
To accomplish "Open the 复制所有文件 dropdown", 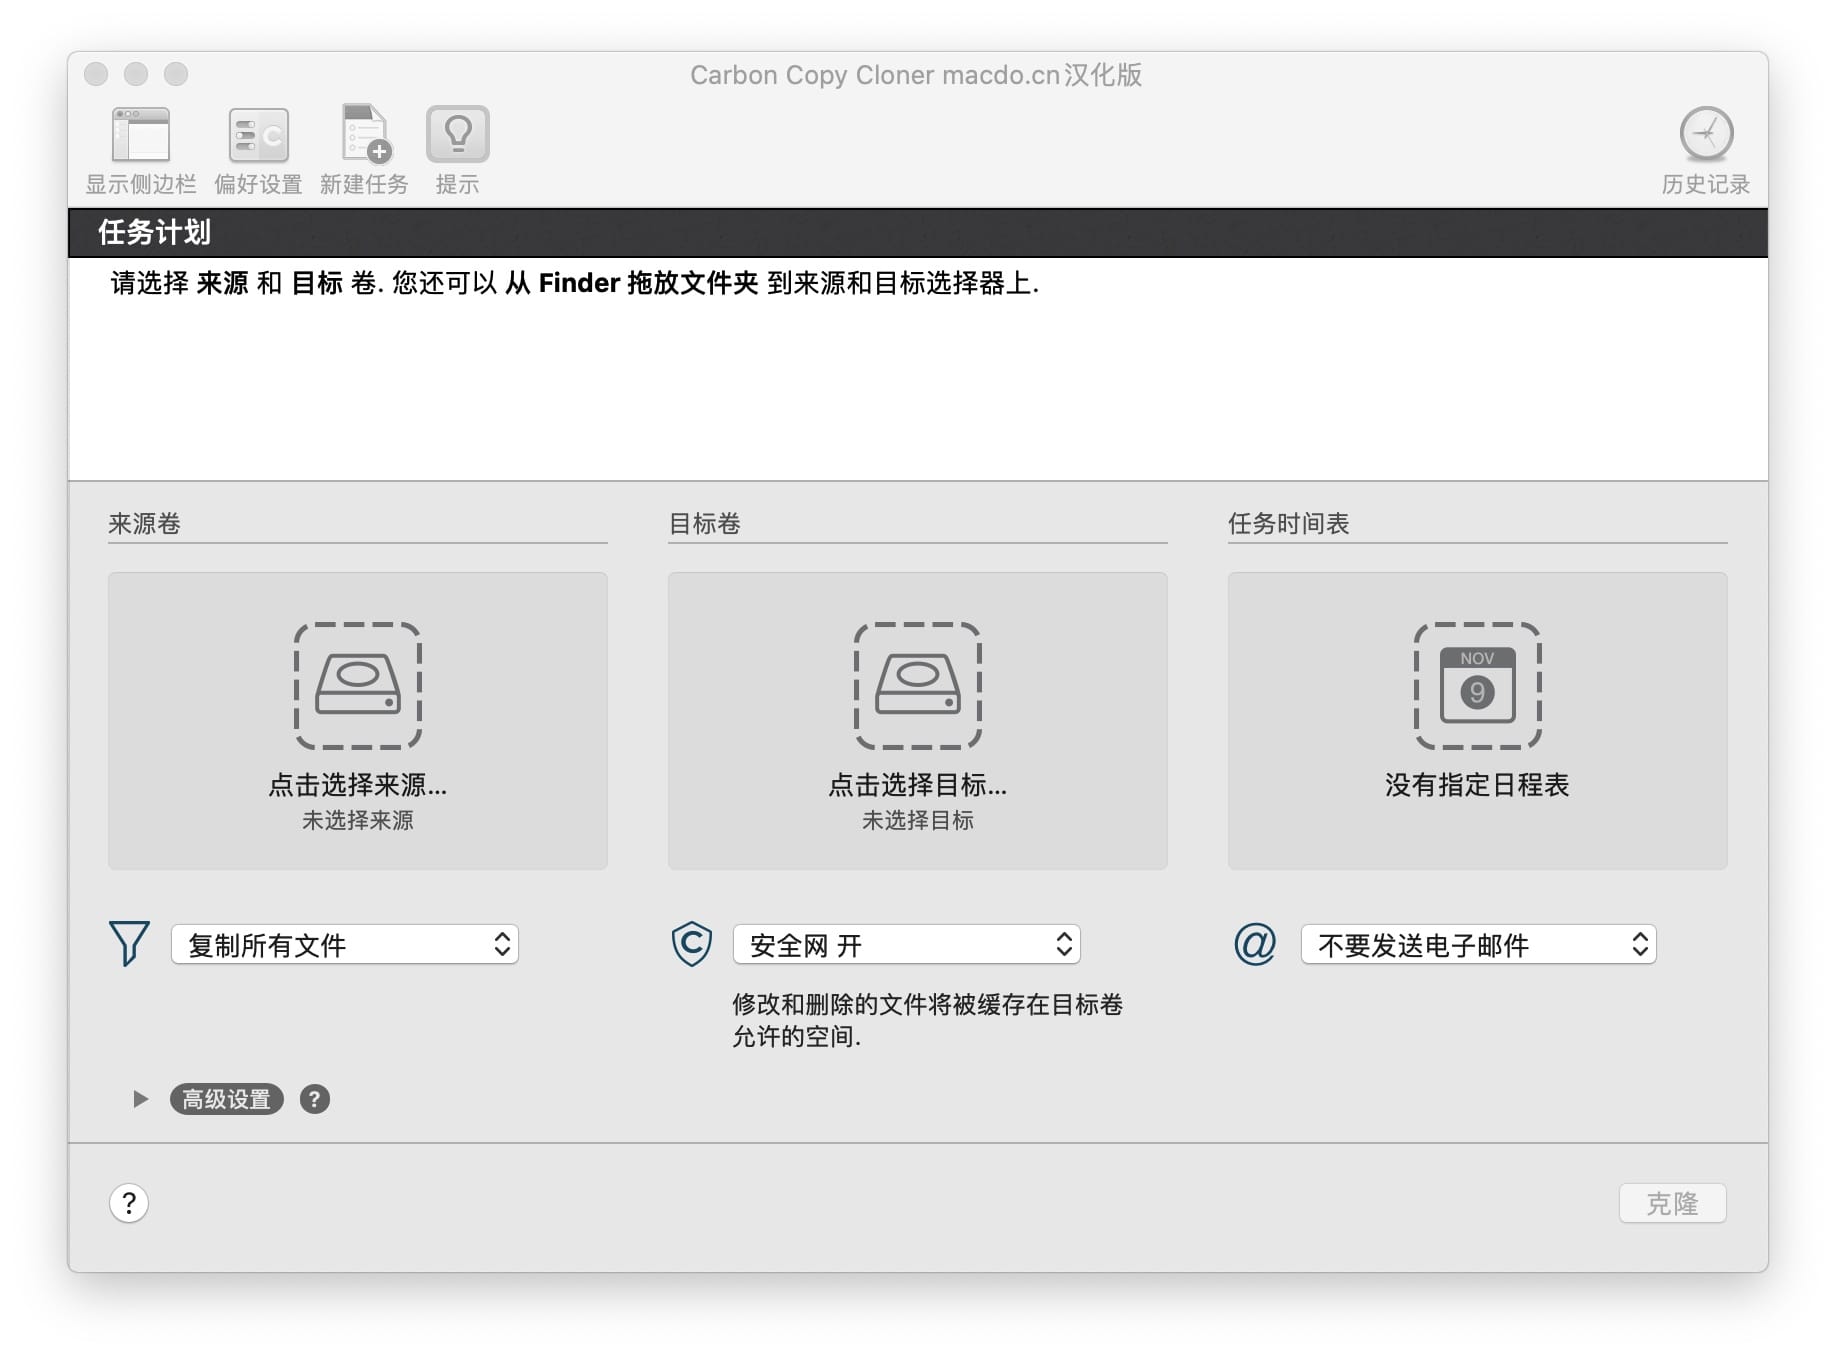I will [345, 943].
